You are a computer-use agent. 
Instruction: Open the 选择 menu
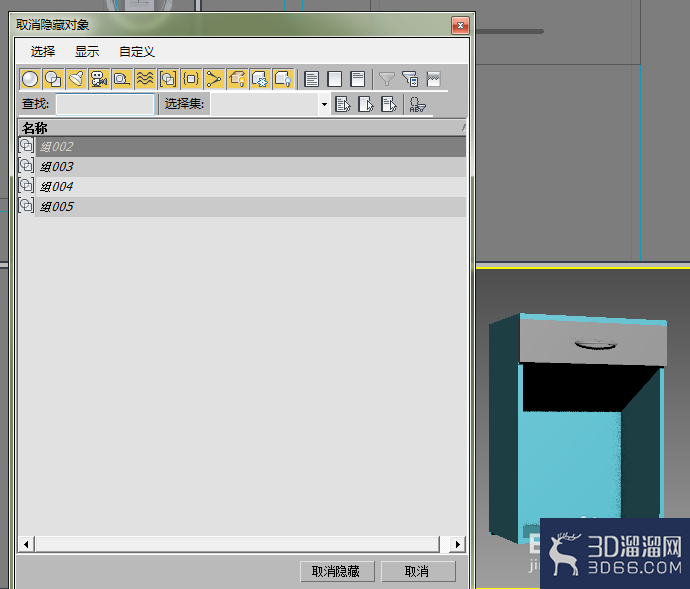click(43, 52)
